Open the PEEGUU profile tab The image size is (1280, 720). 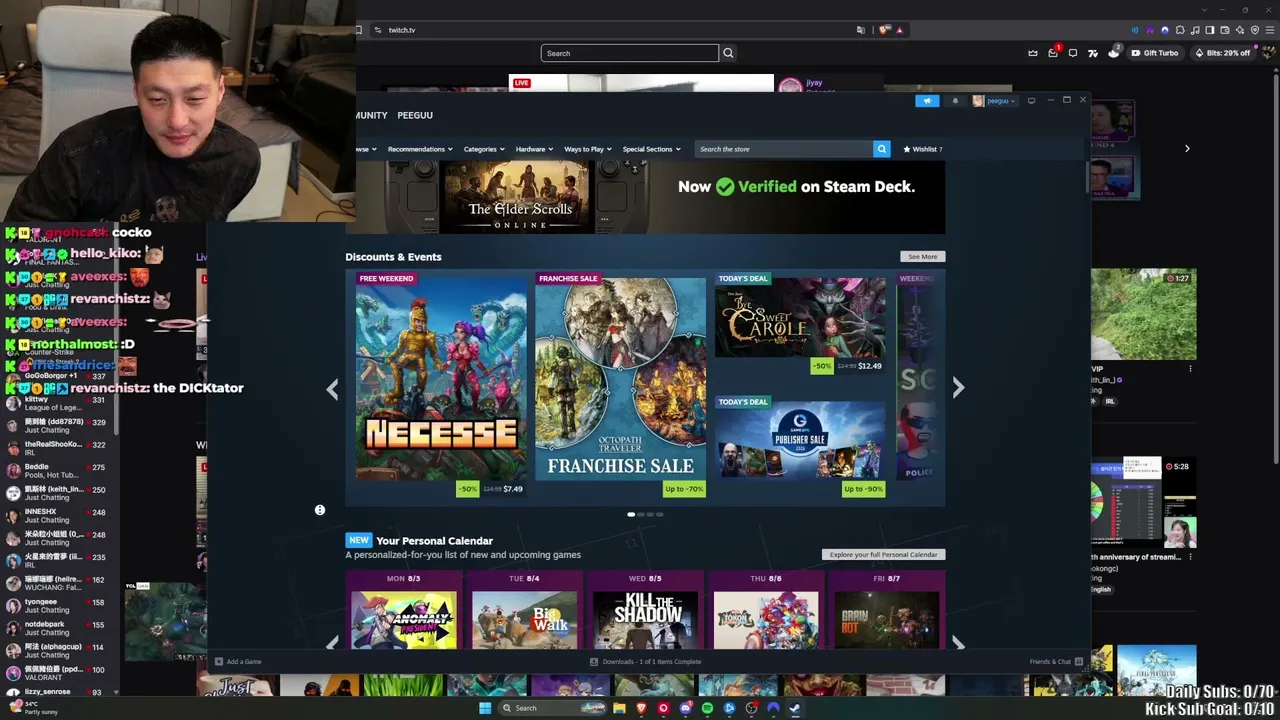[415, 115]
